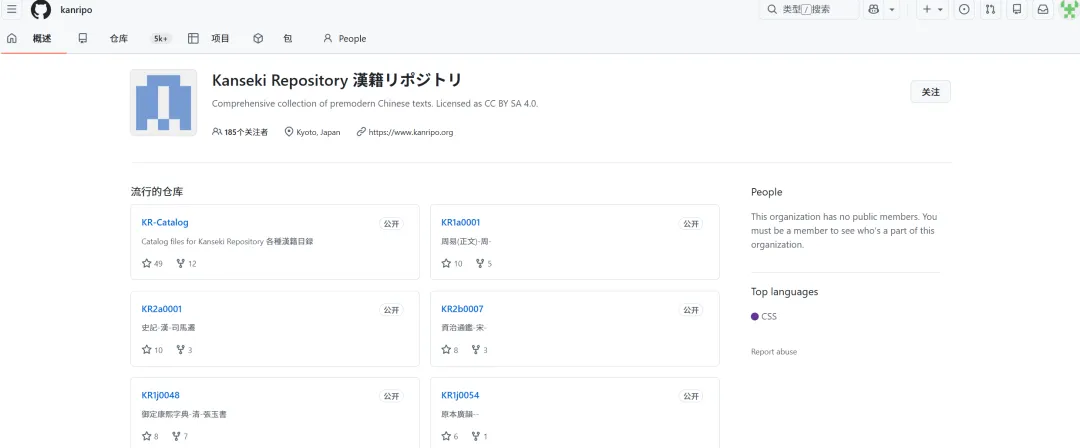Open the KR1j0048 repository link
Viewport: 1080px width, 448px height.
pyautogui.click(x=160, y=396)
